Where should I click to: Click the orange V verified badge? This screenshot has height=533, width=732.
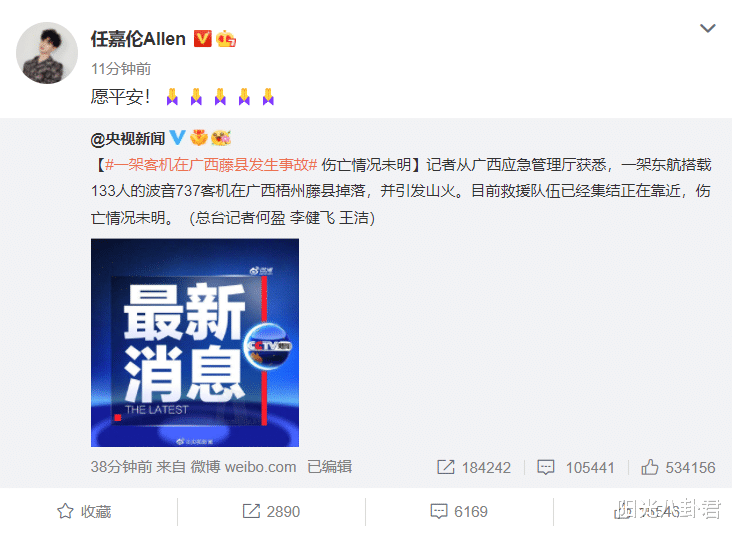tap(202, 39)
